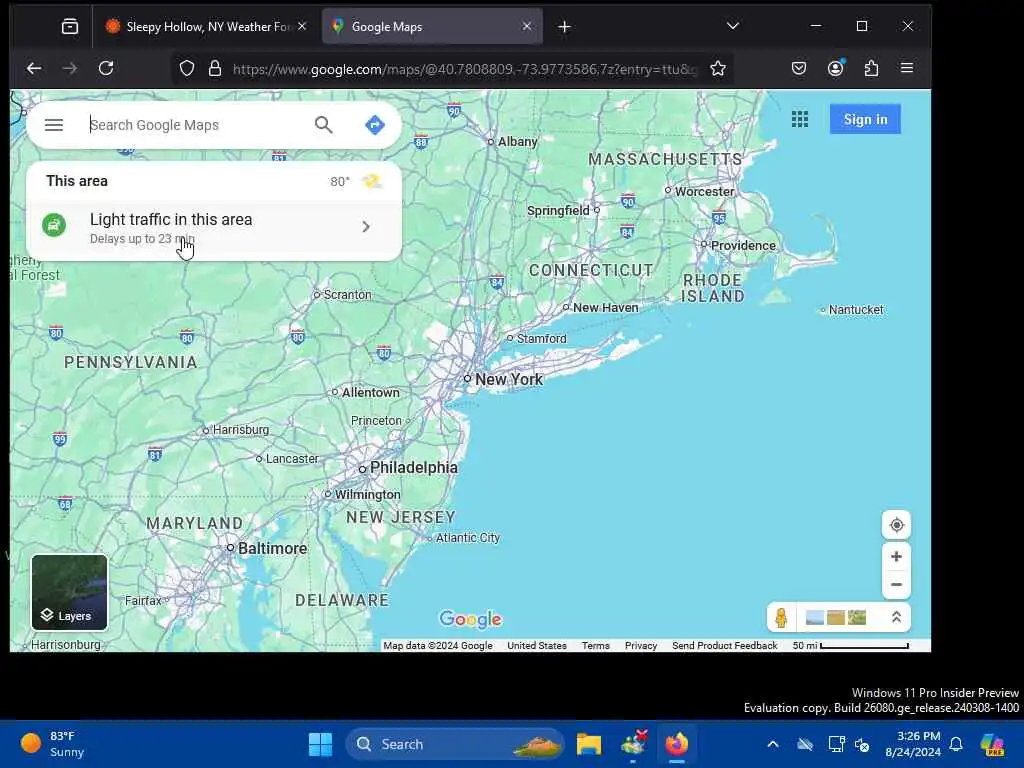Toggle the 50 mi map scale
Image resolution: width=1024 pixels, height=768 pixels.
[850, 645]
